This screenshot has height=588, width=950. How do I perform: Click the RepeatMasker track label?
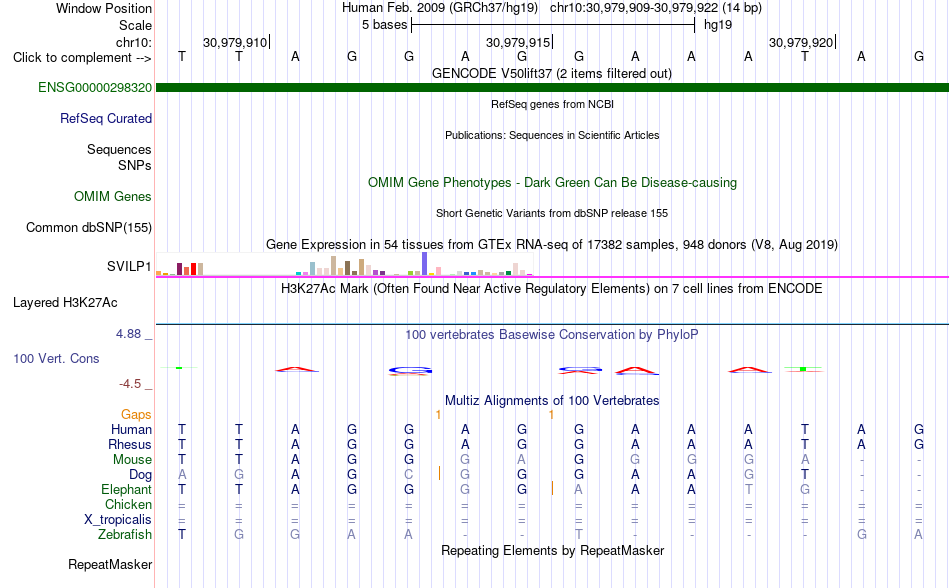coord(110,565)
